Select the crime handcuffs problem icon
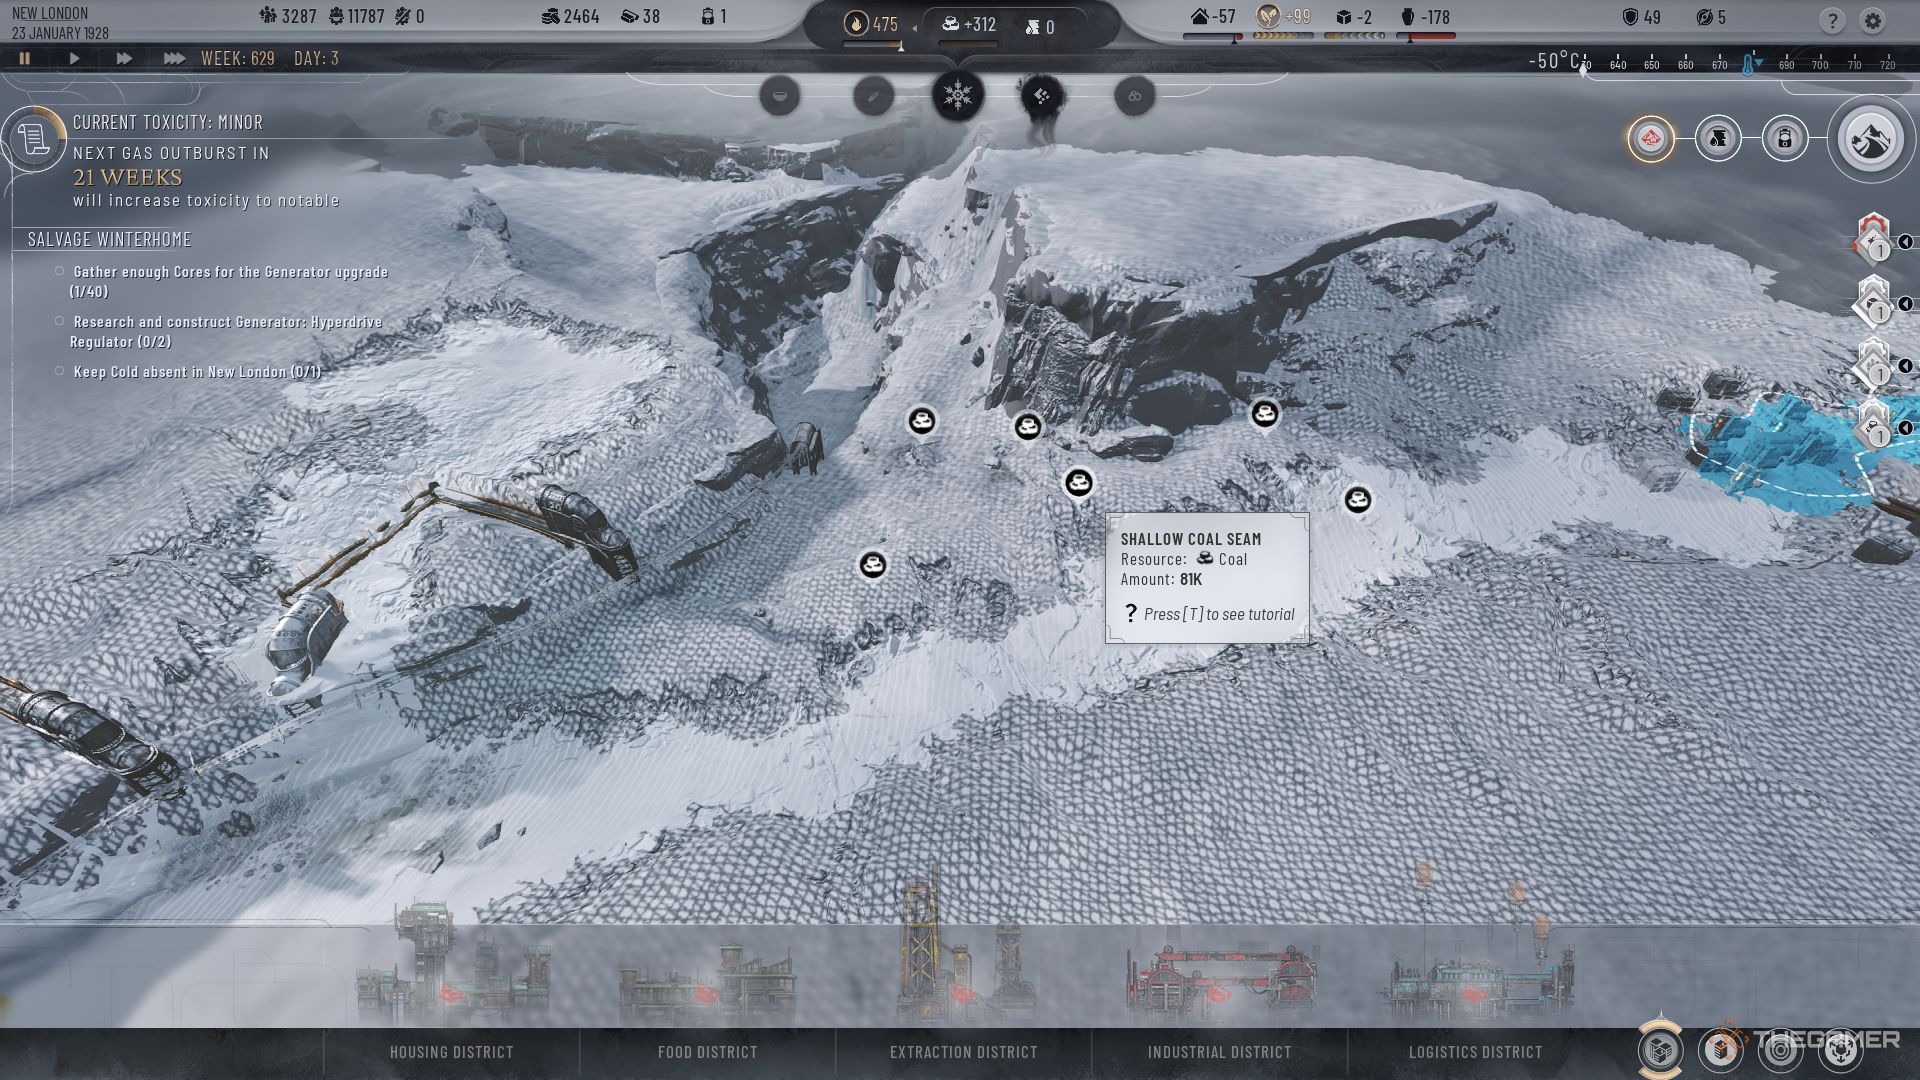 (x=1135, y=96)
